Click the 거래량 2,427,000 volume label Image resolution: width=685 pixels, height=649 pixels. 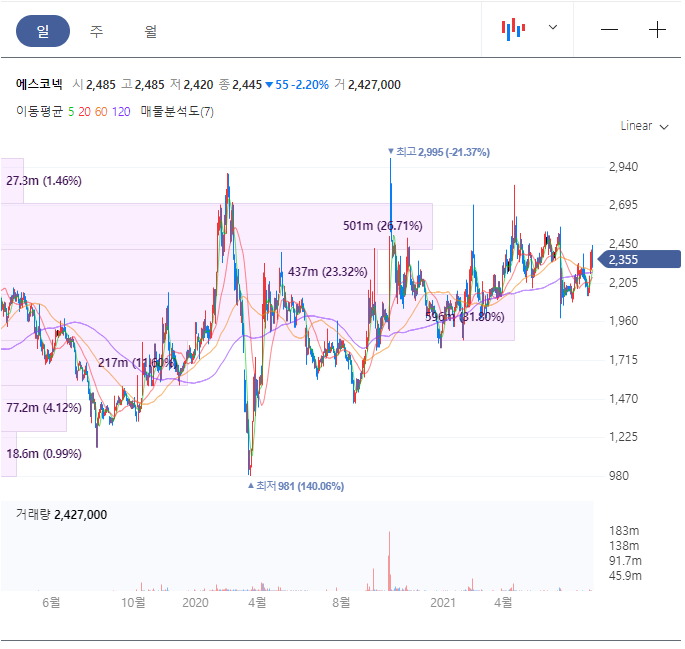[x=61, y=514]
